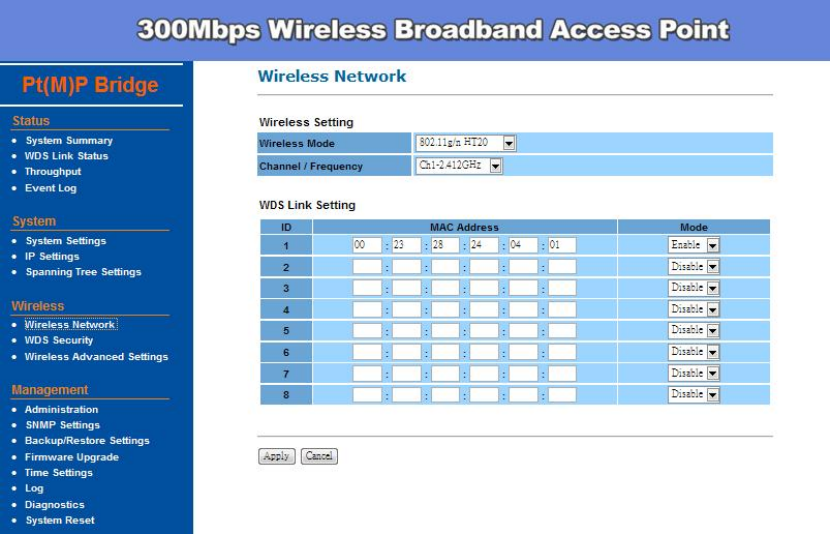This screenshot has width=830, height=534.
Task: Click first MAC octet field of row 5
Action: tap(367, 330)
